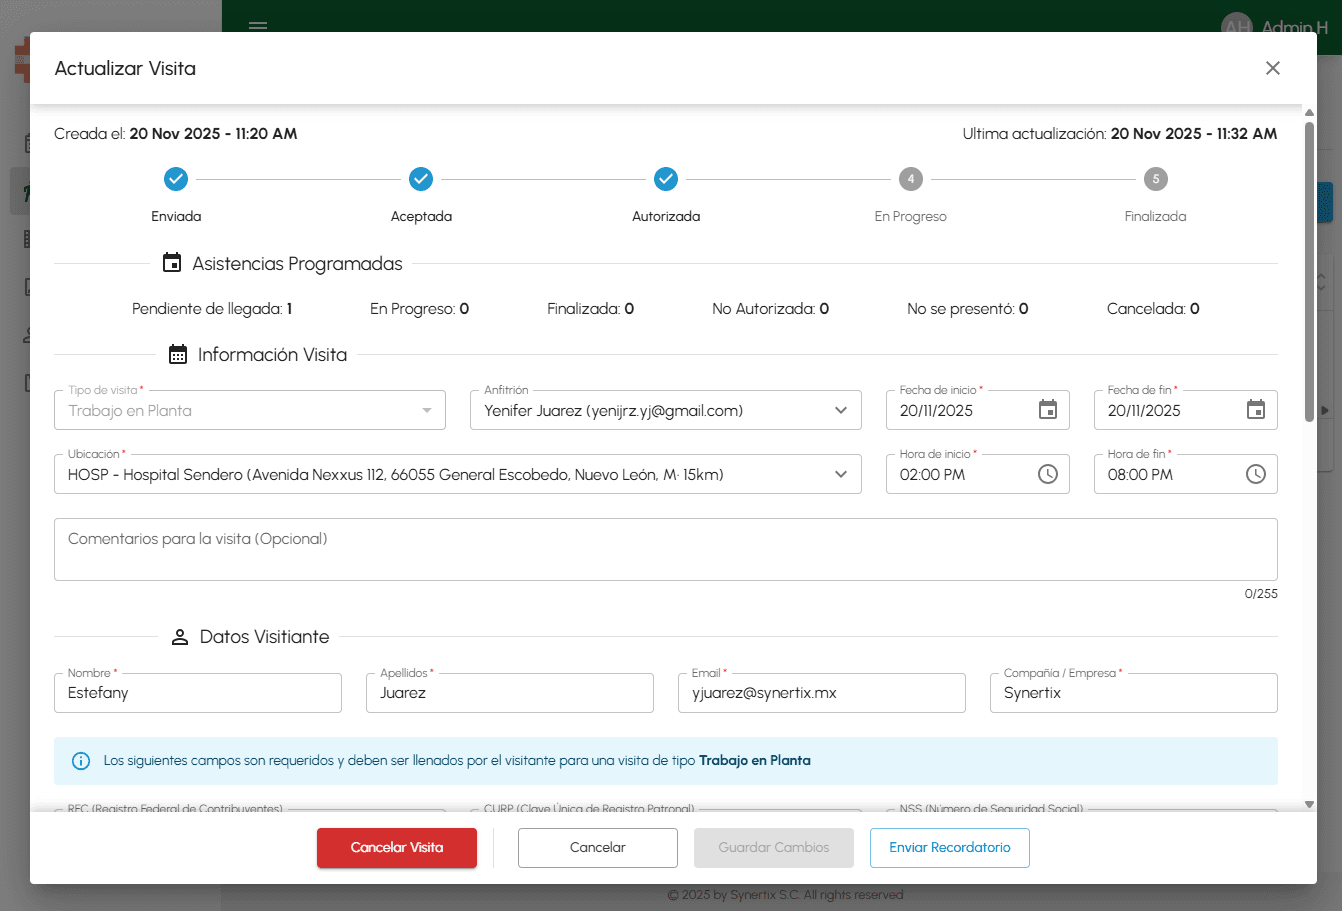Screen dimensions: 1342x911
Task: Open the Hora de inicio clock icon
Action: coord(1047,474)
